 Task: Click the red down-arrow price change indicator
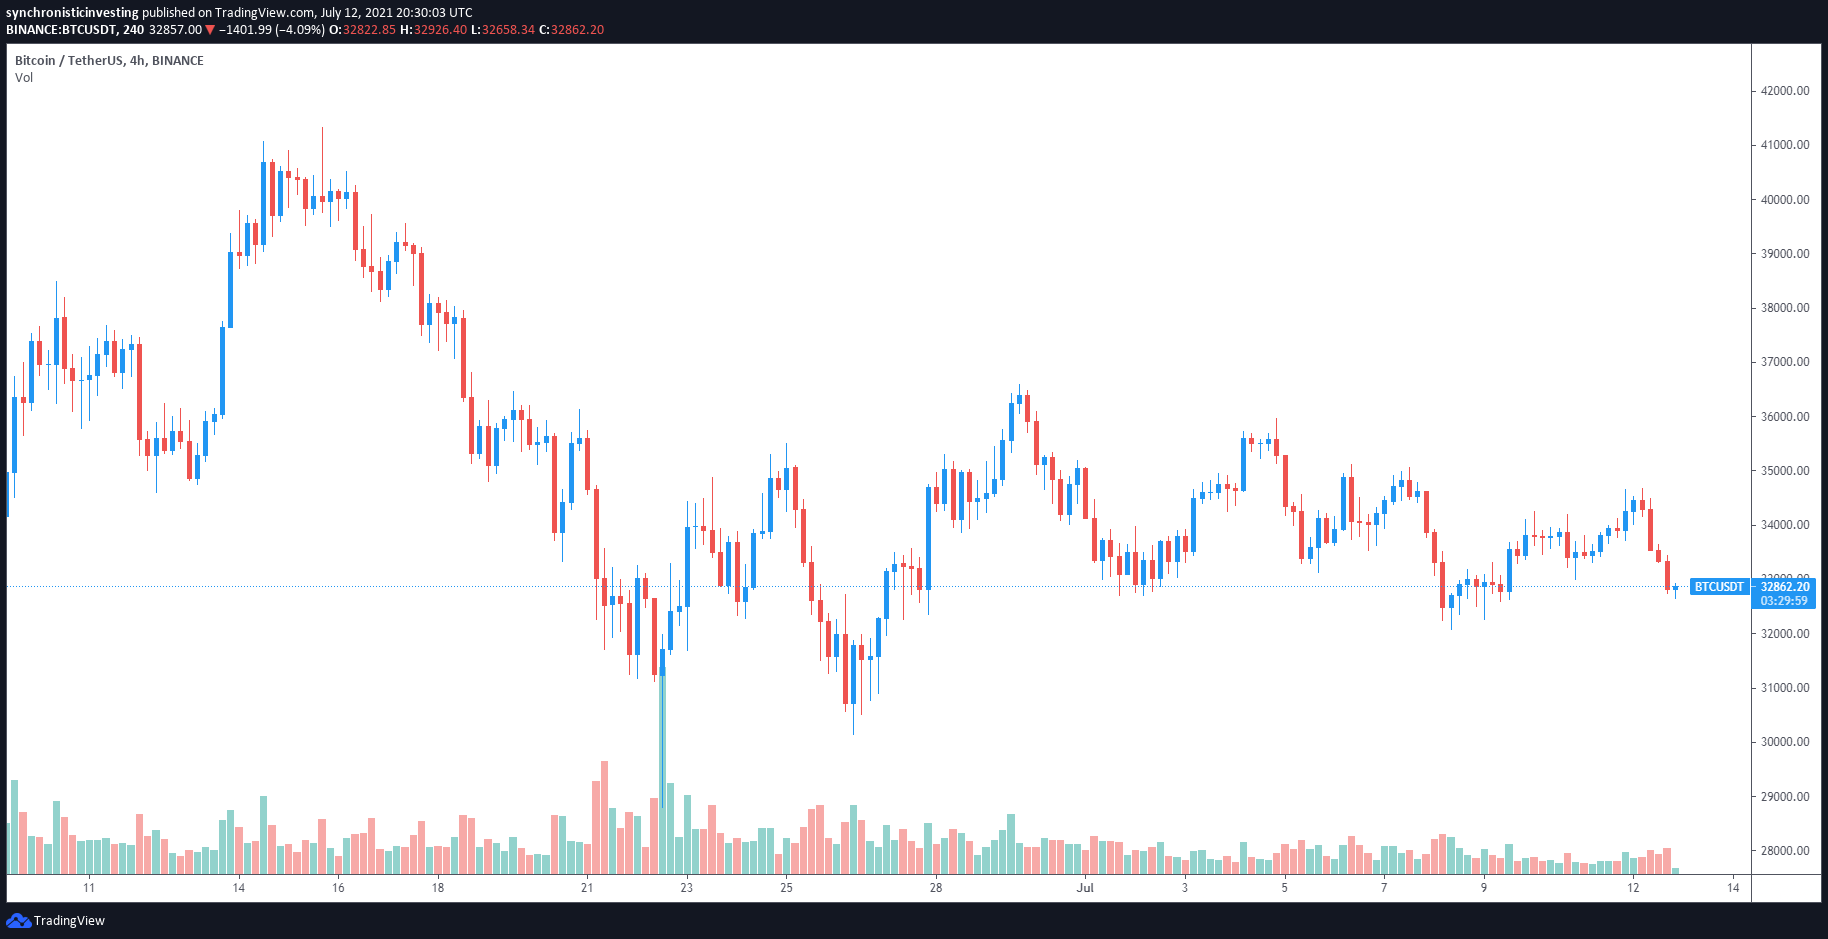click(210, 30)
